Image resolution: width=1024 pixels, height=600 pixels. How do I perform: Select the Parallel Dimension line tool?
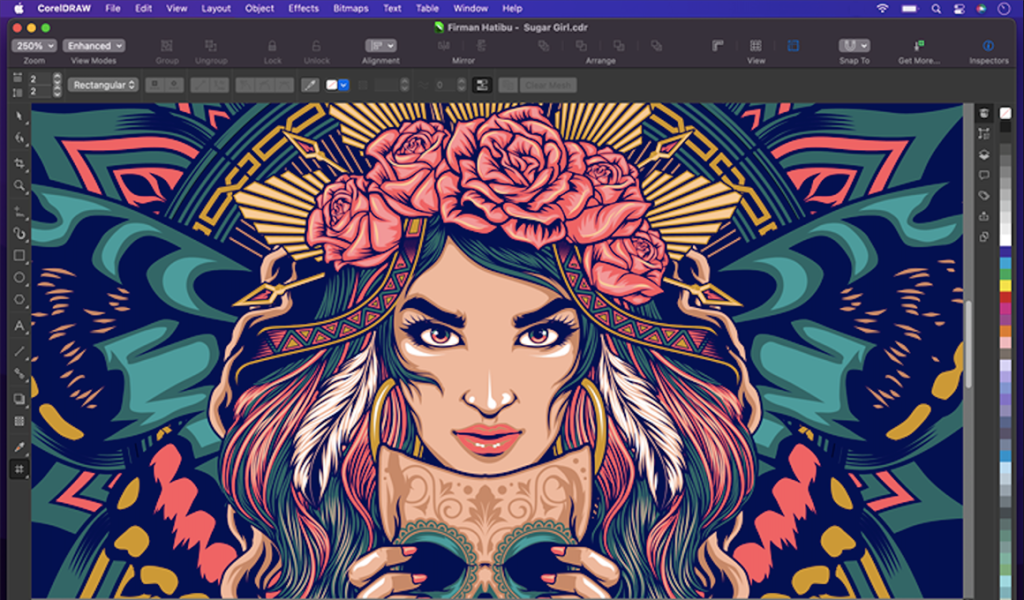pyautogui.click(x=19, y=351)
